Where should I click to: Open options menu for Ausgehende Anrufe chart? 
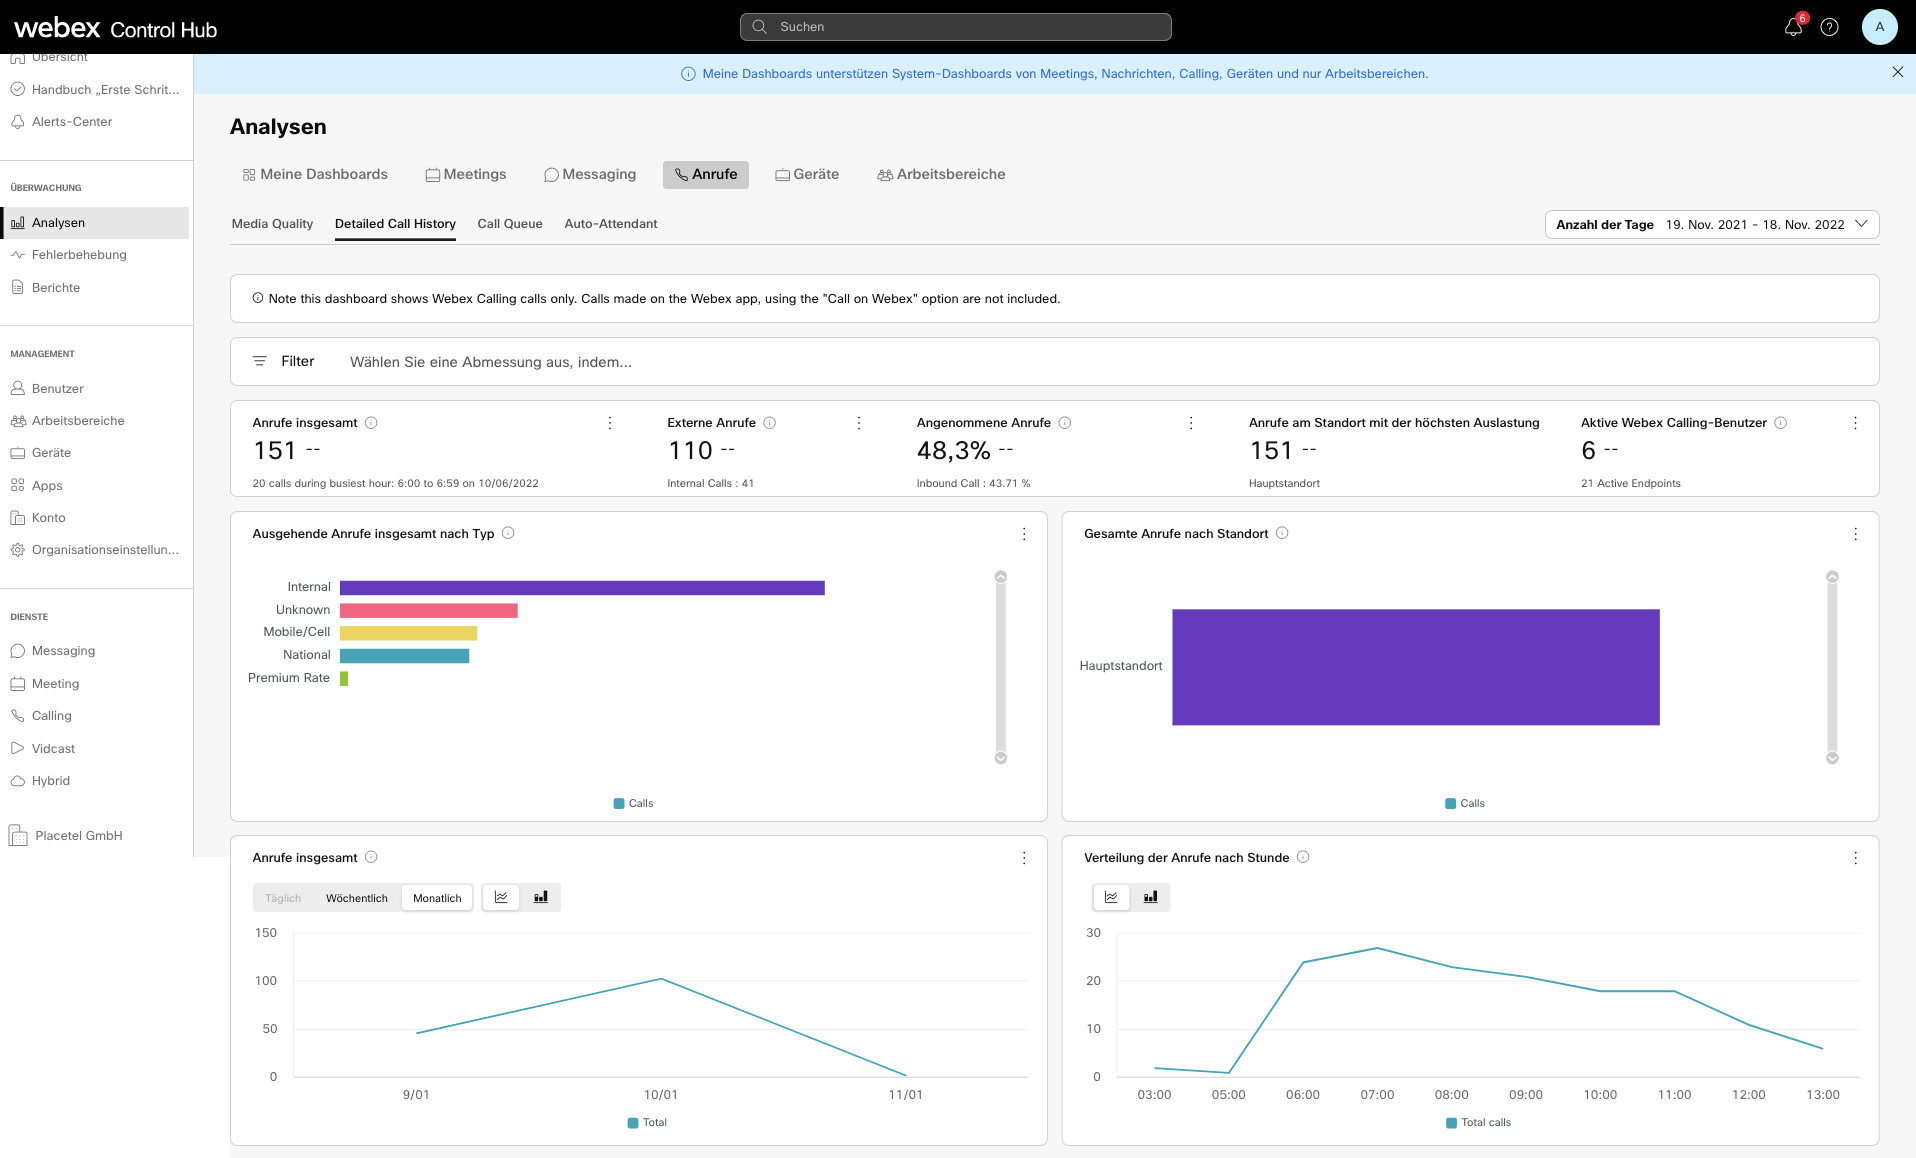point(1024,534)
